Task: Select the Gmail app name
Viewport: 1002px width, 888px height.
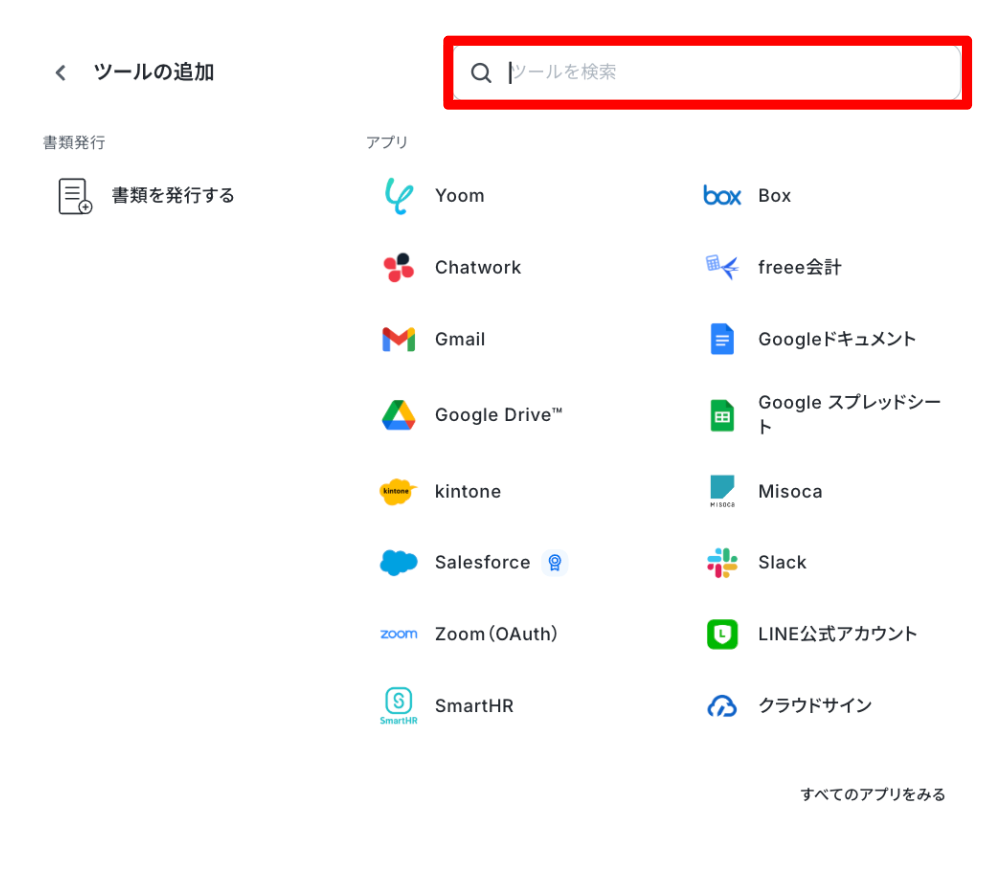Action: (x=460, y=339)
